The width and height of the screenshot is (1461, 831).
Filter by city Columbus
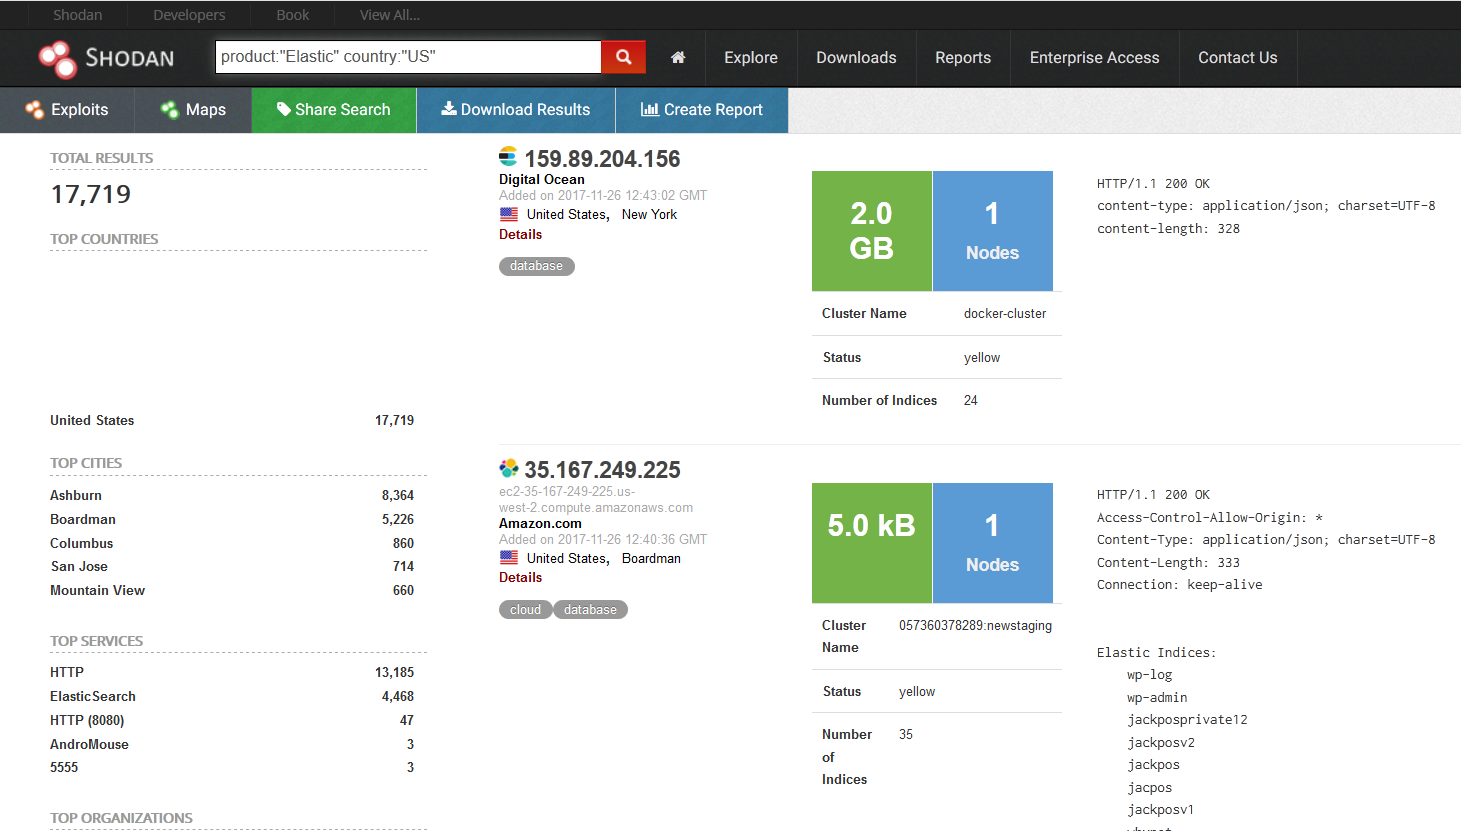(82, 543)
